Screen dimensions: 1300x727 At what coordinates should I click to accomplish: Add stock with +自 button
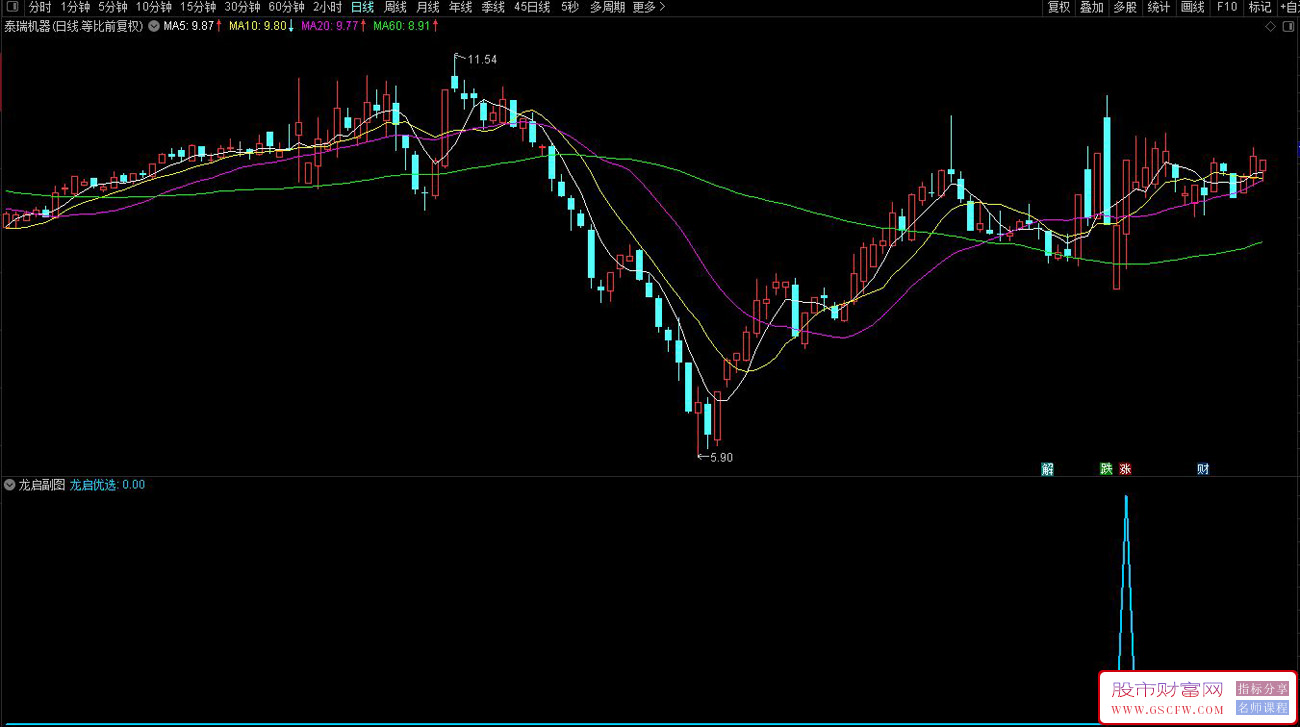[1289, 7]
